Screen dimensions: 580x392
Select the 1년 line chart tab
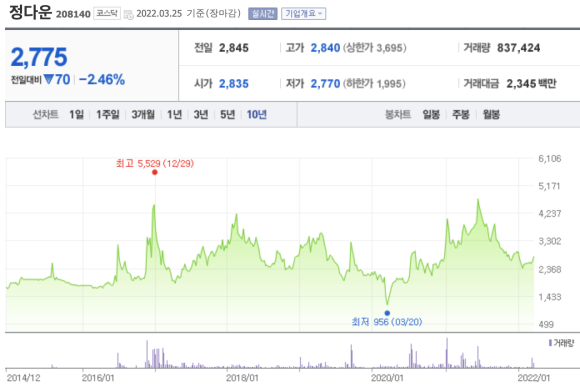174,115
